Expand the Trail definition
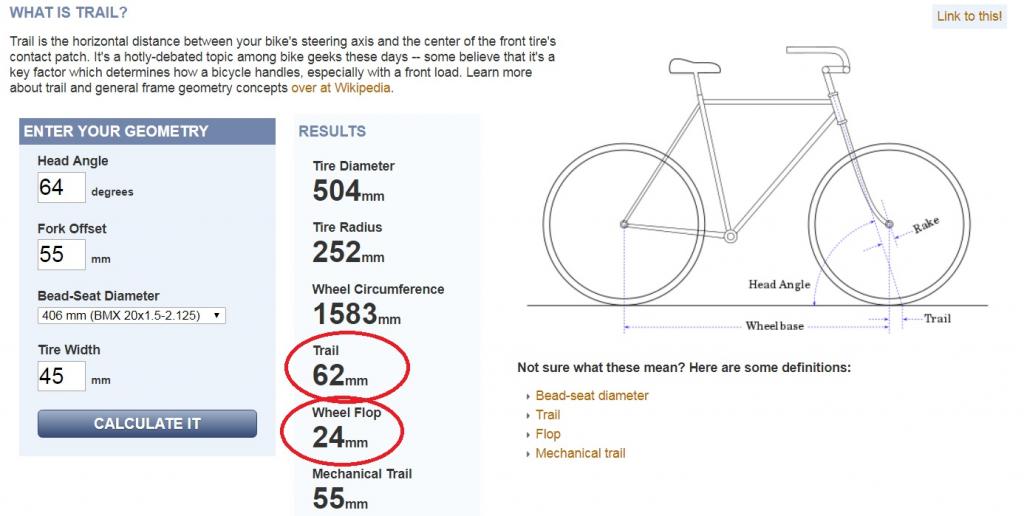Viewport: 1024px width, 516px height. tap(548, 415)
